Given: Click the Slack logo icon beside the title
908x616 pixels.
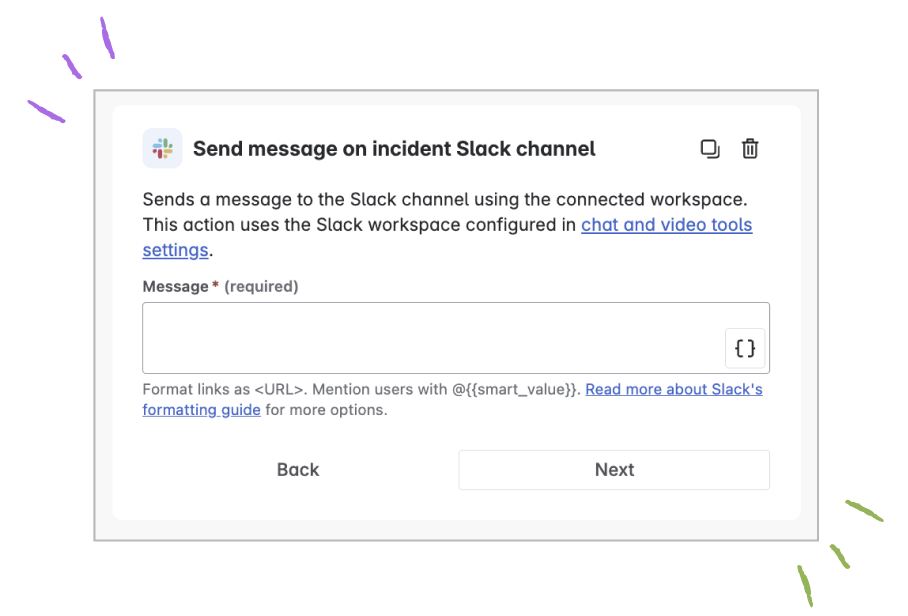Looking at the screenshot, I should tap(162, 148).
